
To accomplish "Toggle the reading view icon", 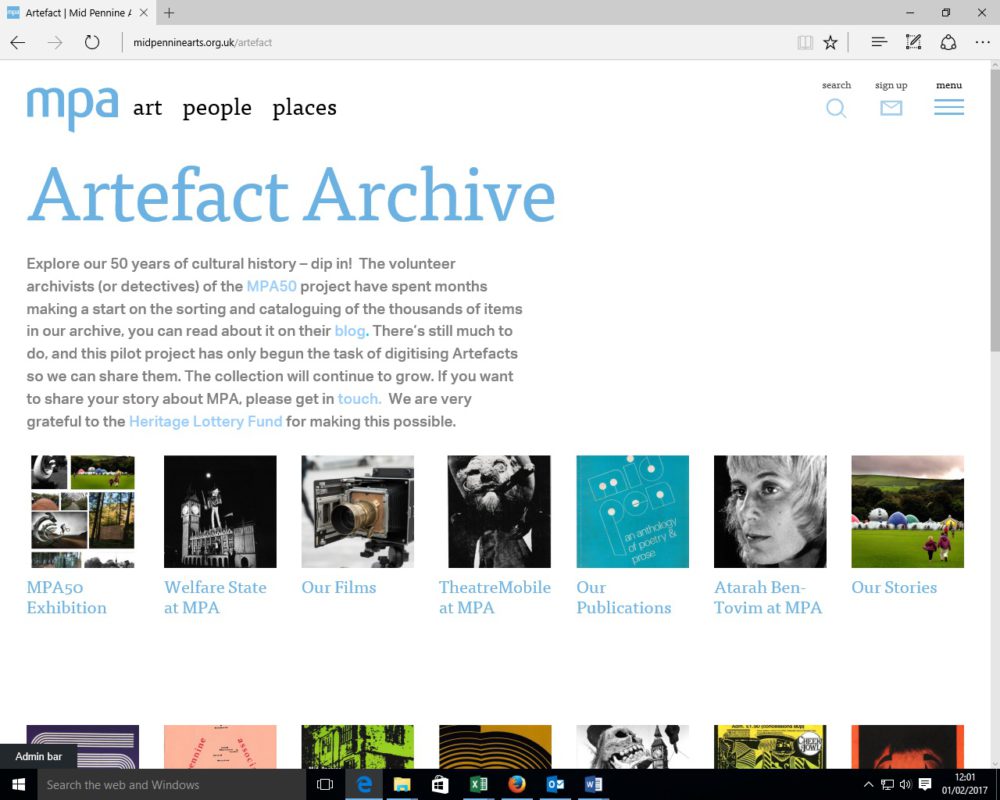I will [x=805, y=42].
